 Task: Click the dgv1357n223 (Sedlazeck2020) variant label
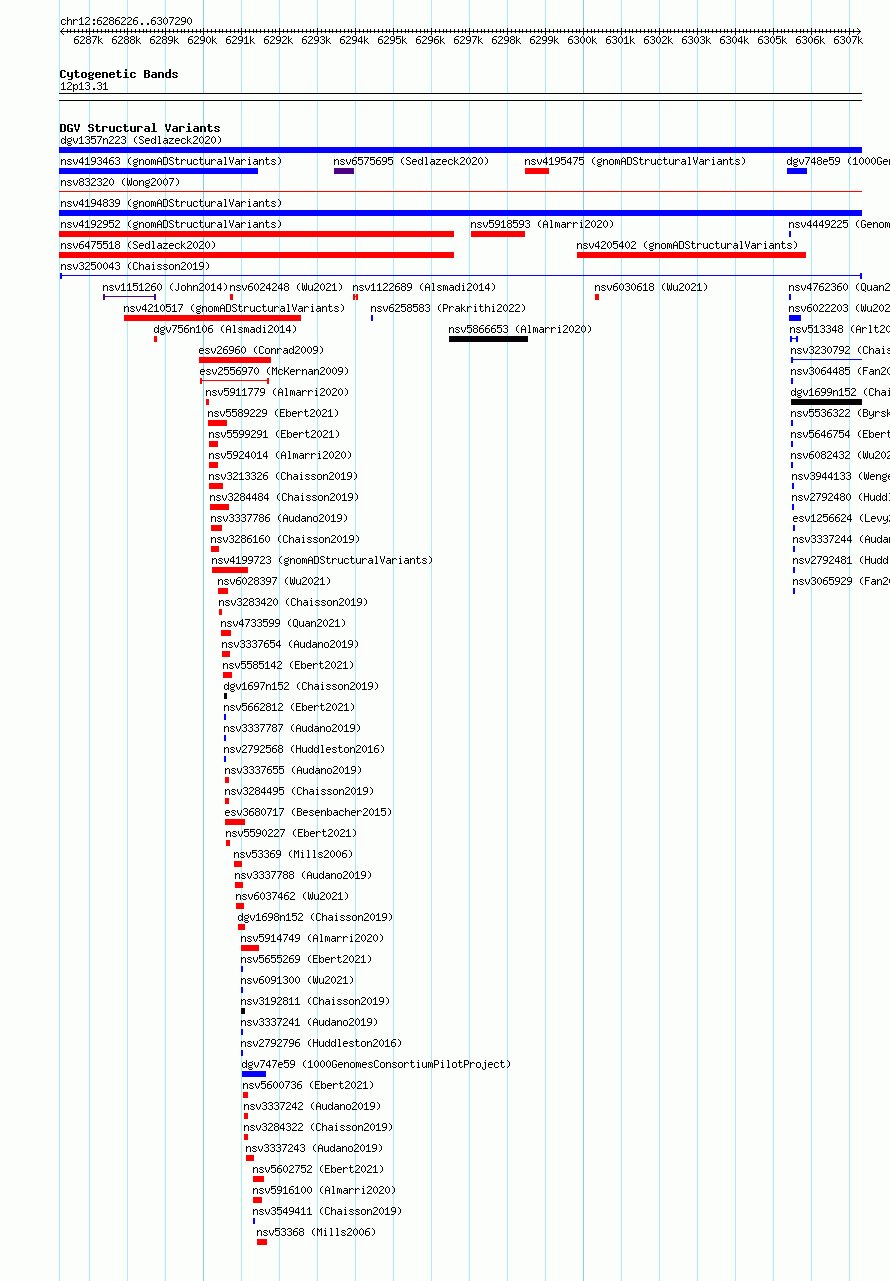pyautogui.click(x=140, y=140)
